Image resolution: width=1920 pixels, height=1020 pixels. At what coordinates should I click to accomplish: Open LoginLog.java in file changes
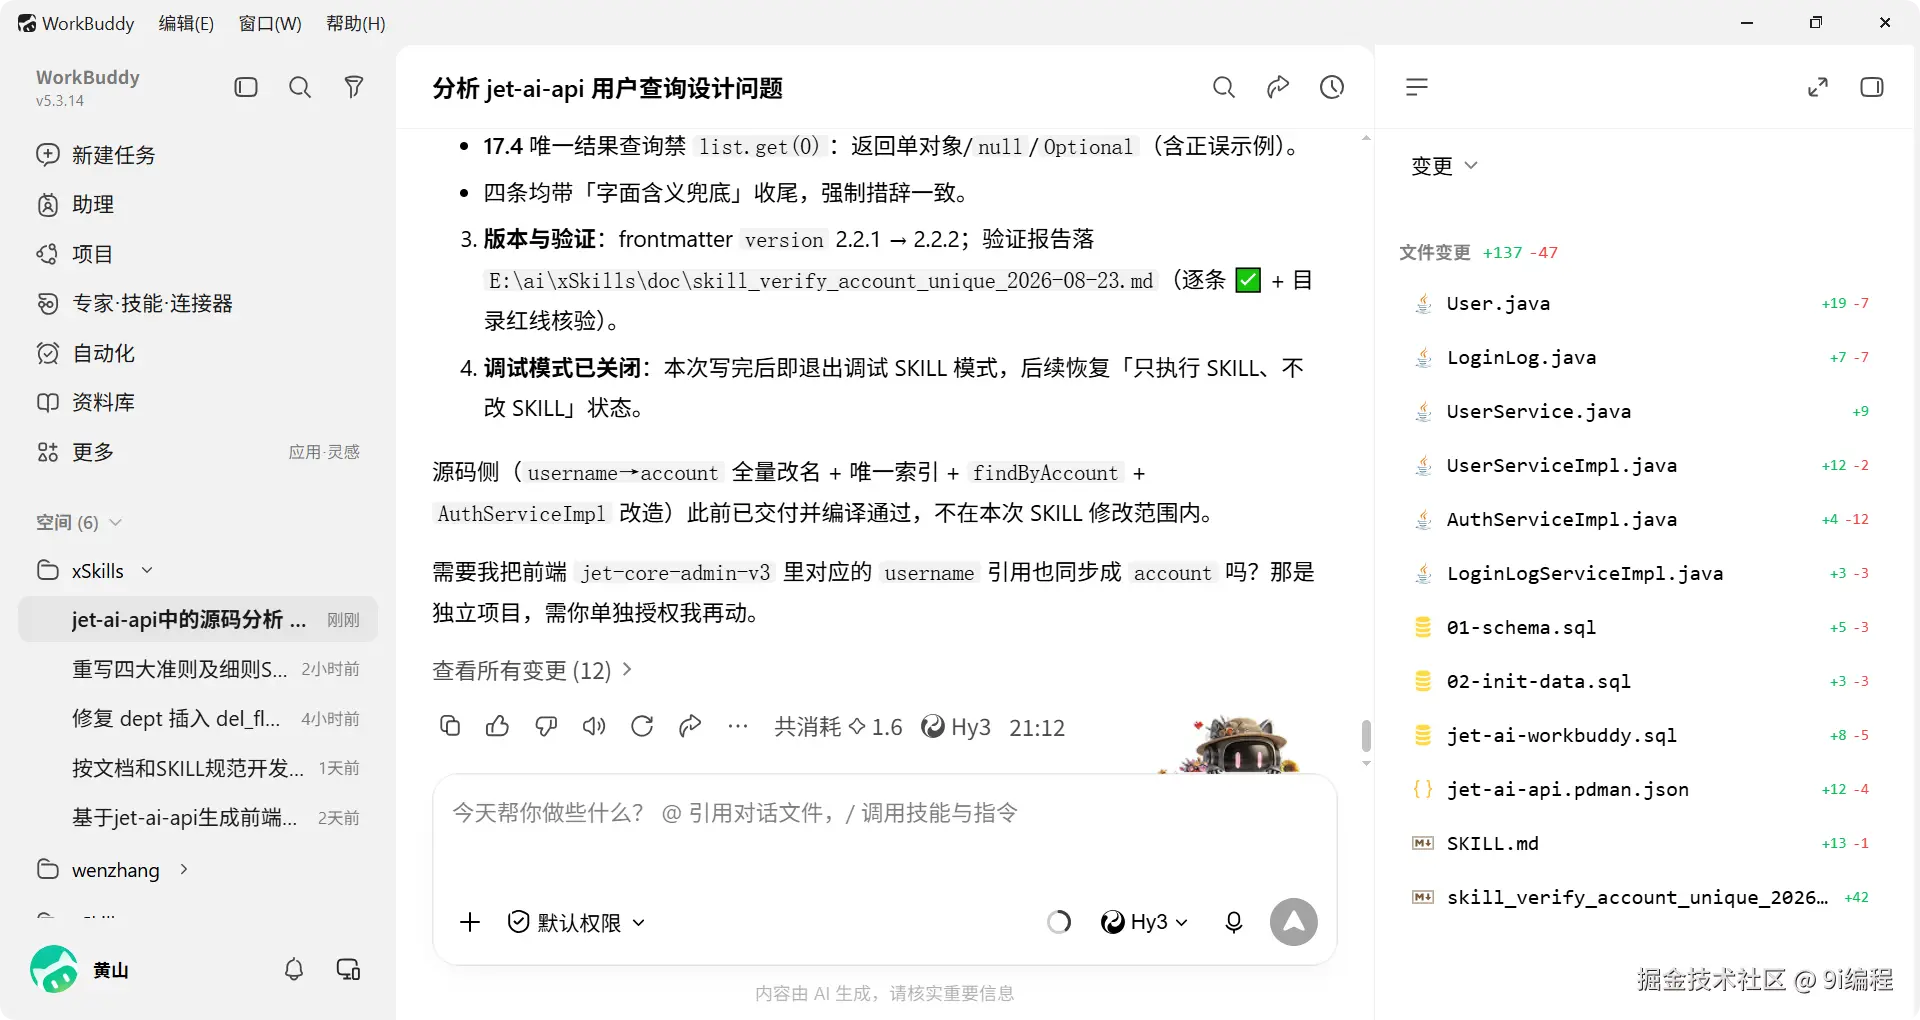1640,357
